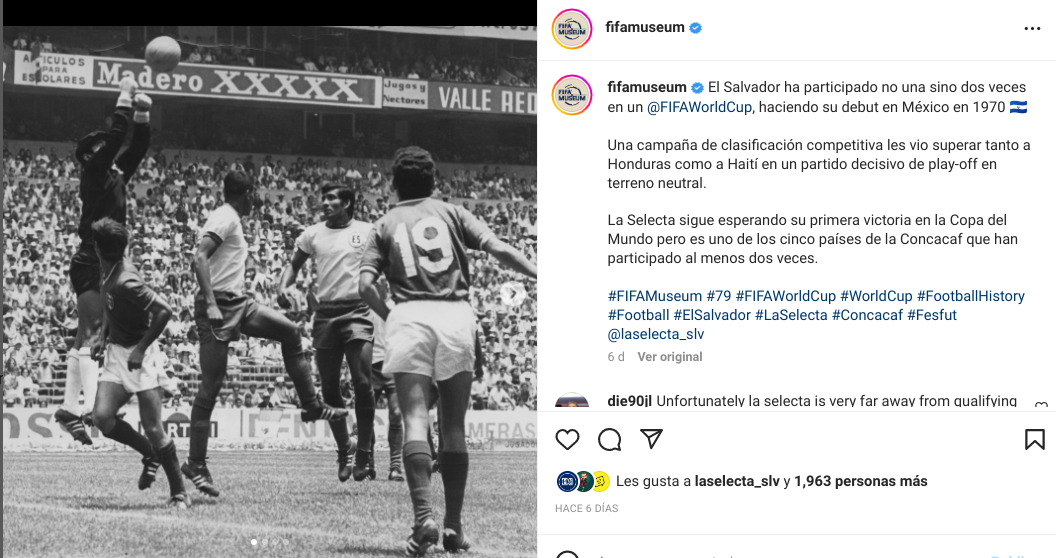Open the fifamuseum username in header
Image resolution: width=1056 pixels, height=558 pixels.
(x=645, y=28)
